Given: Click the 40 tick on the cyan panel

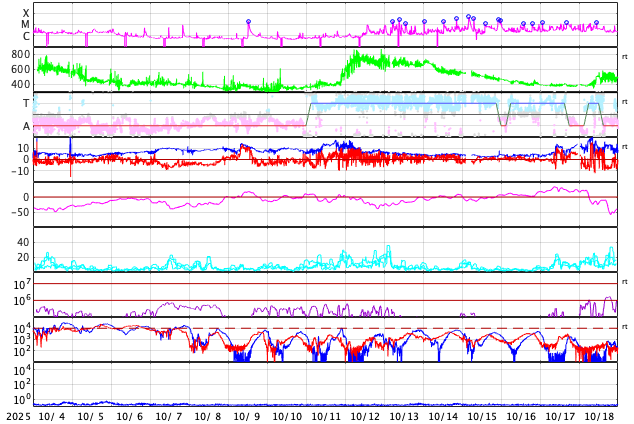Looking at the screenshot, I should point(22,242).
